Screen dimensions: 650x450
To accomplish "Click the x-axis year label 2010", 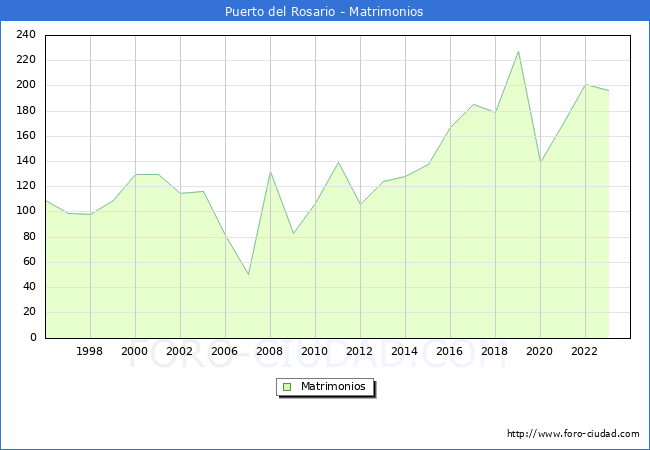I will pos(315,351).
